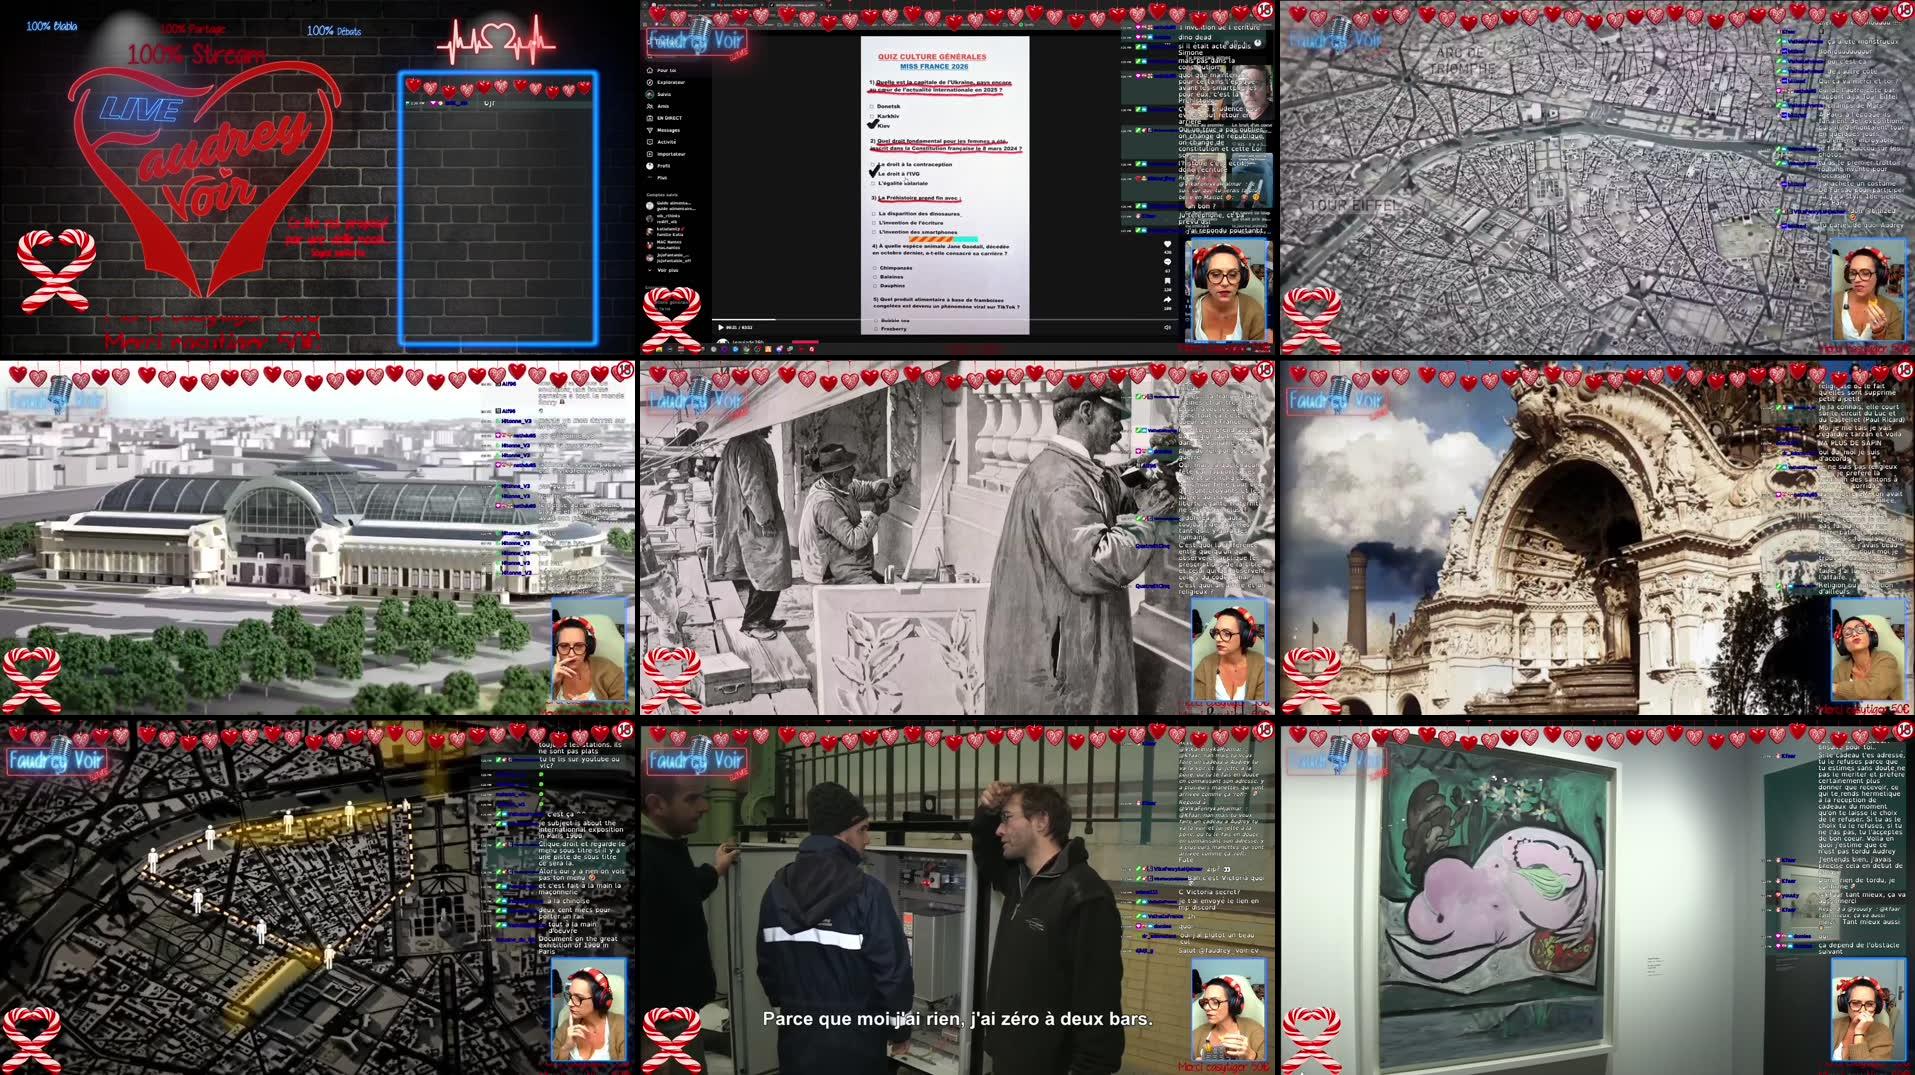Open the streamer's Profil page
The width and height of the screenshot is (1915, 1075).
664,166
